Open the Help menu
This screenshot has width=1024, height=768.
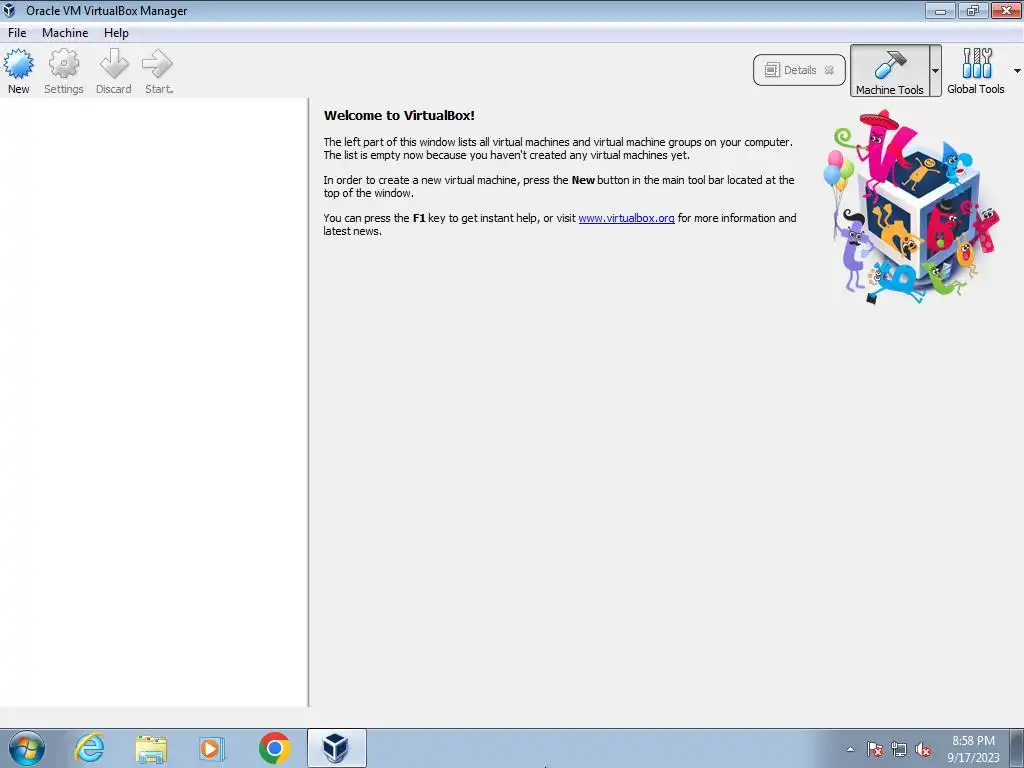(x=116, y=33)
